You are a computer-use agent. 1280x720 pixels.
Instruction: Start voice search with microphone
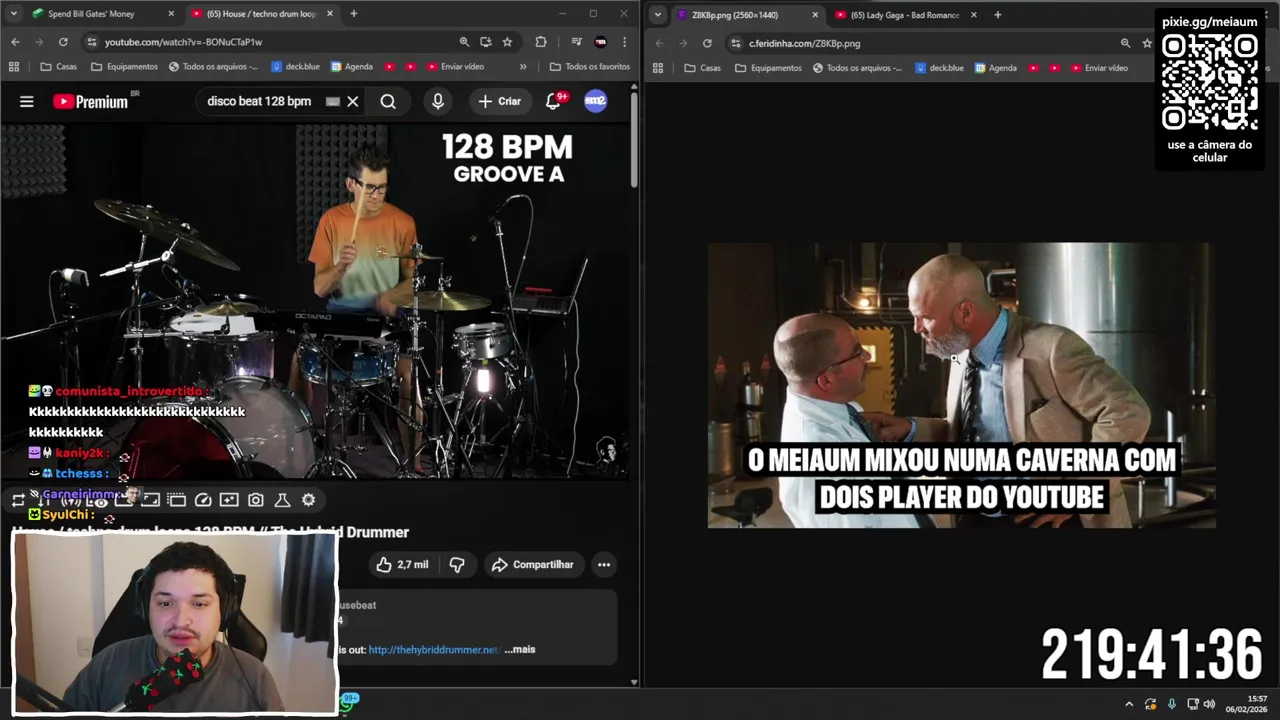click(x=438, y=101)
